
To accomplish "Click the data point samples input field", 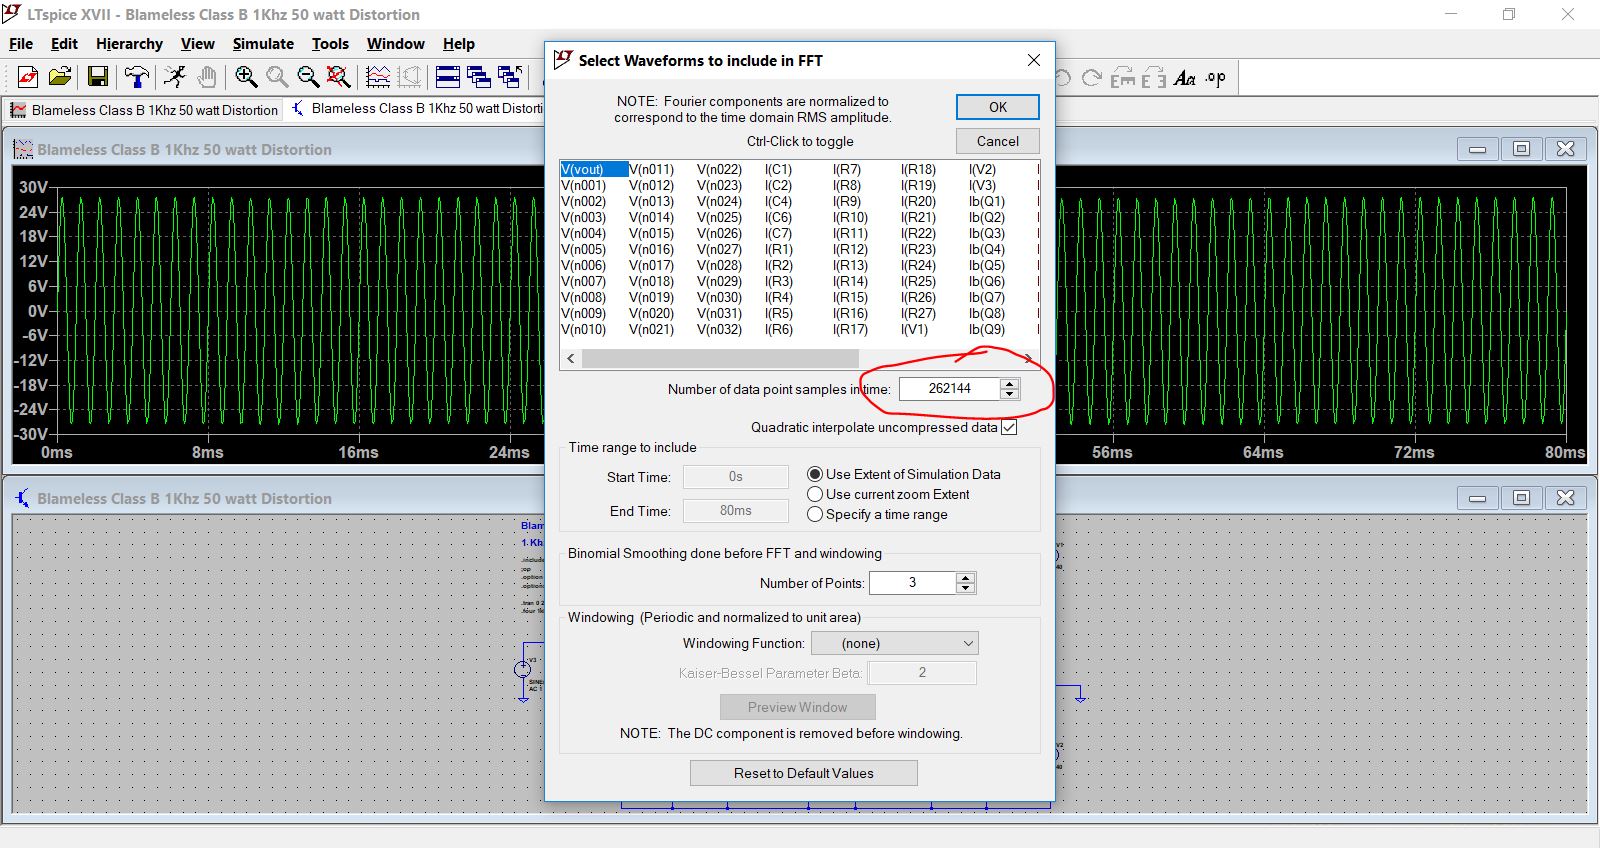I will [949, 388].
